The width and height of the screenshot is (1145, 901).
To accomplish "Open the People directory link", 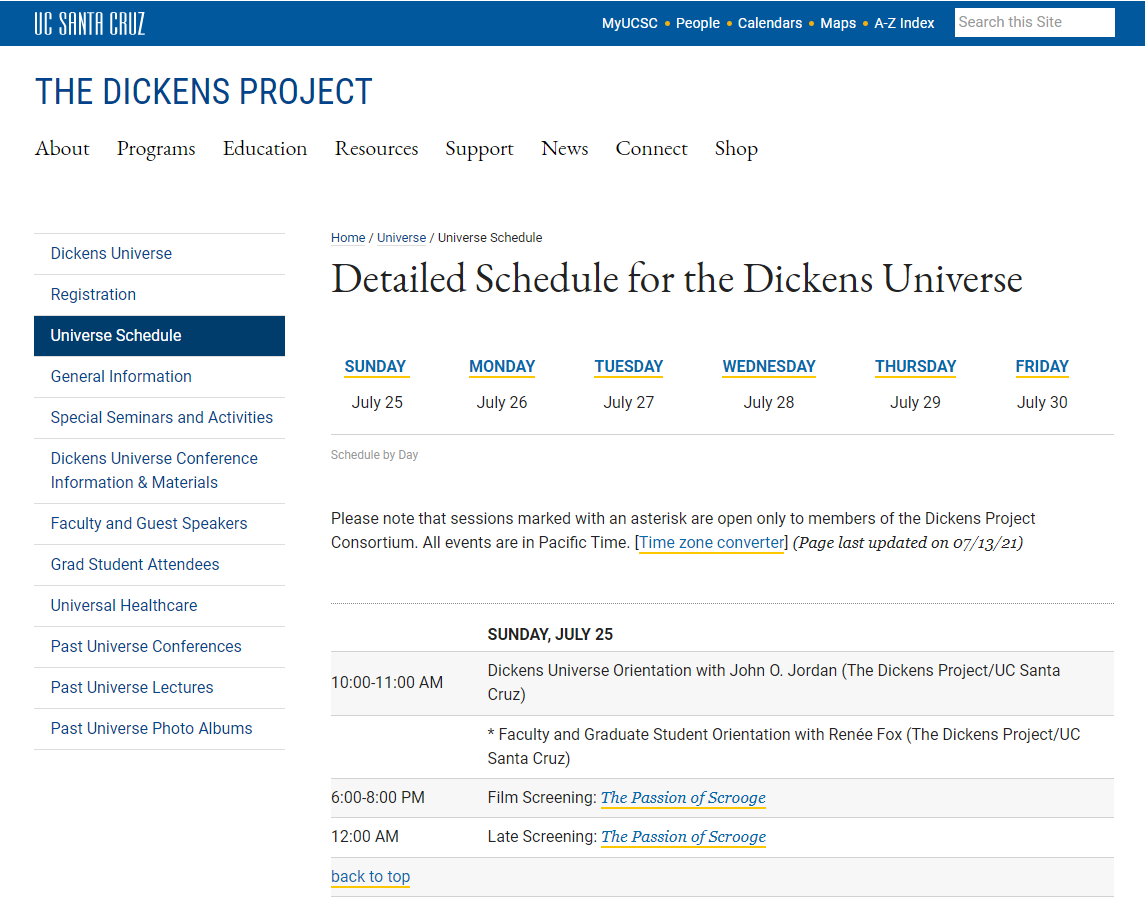I will pos(697,23).
